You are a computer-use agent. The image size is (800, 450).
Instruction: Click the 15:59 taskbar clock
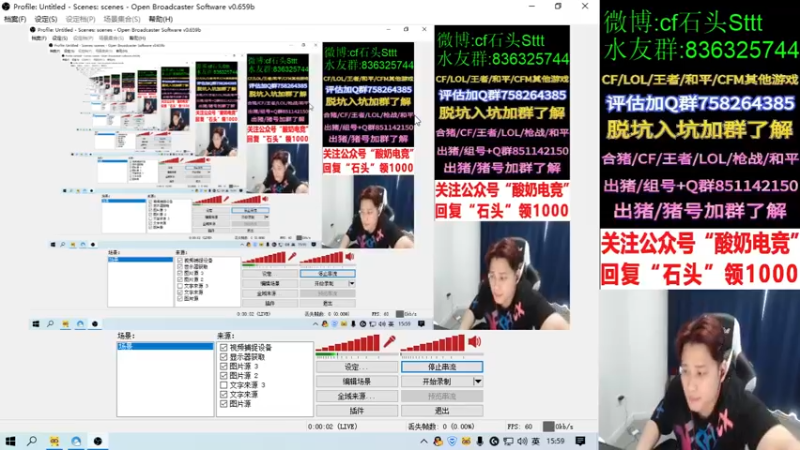click(x=555, y=441)
